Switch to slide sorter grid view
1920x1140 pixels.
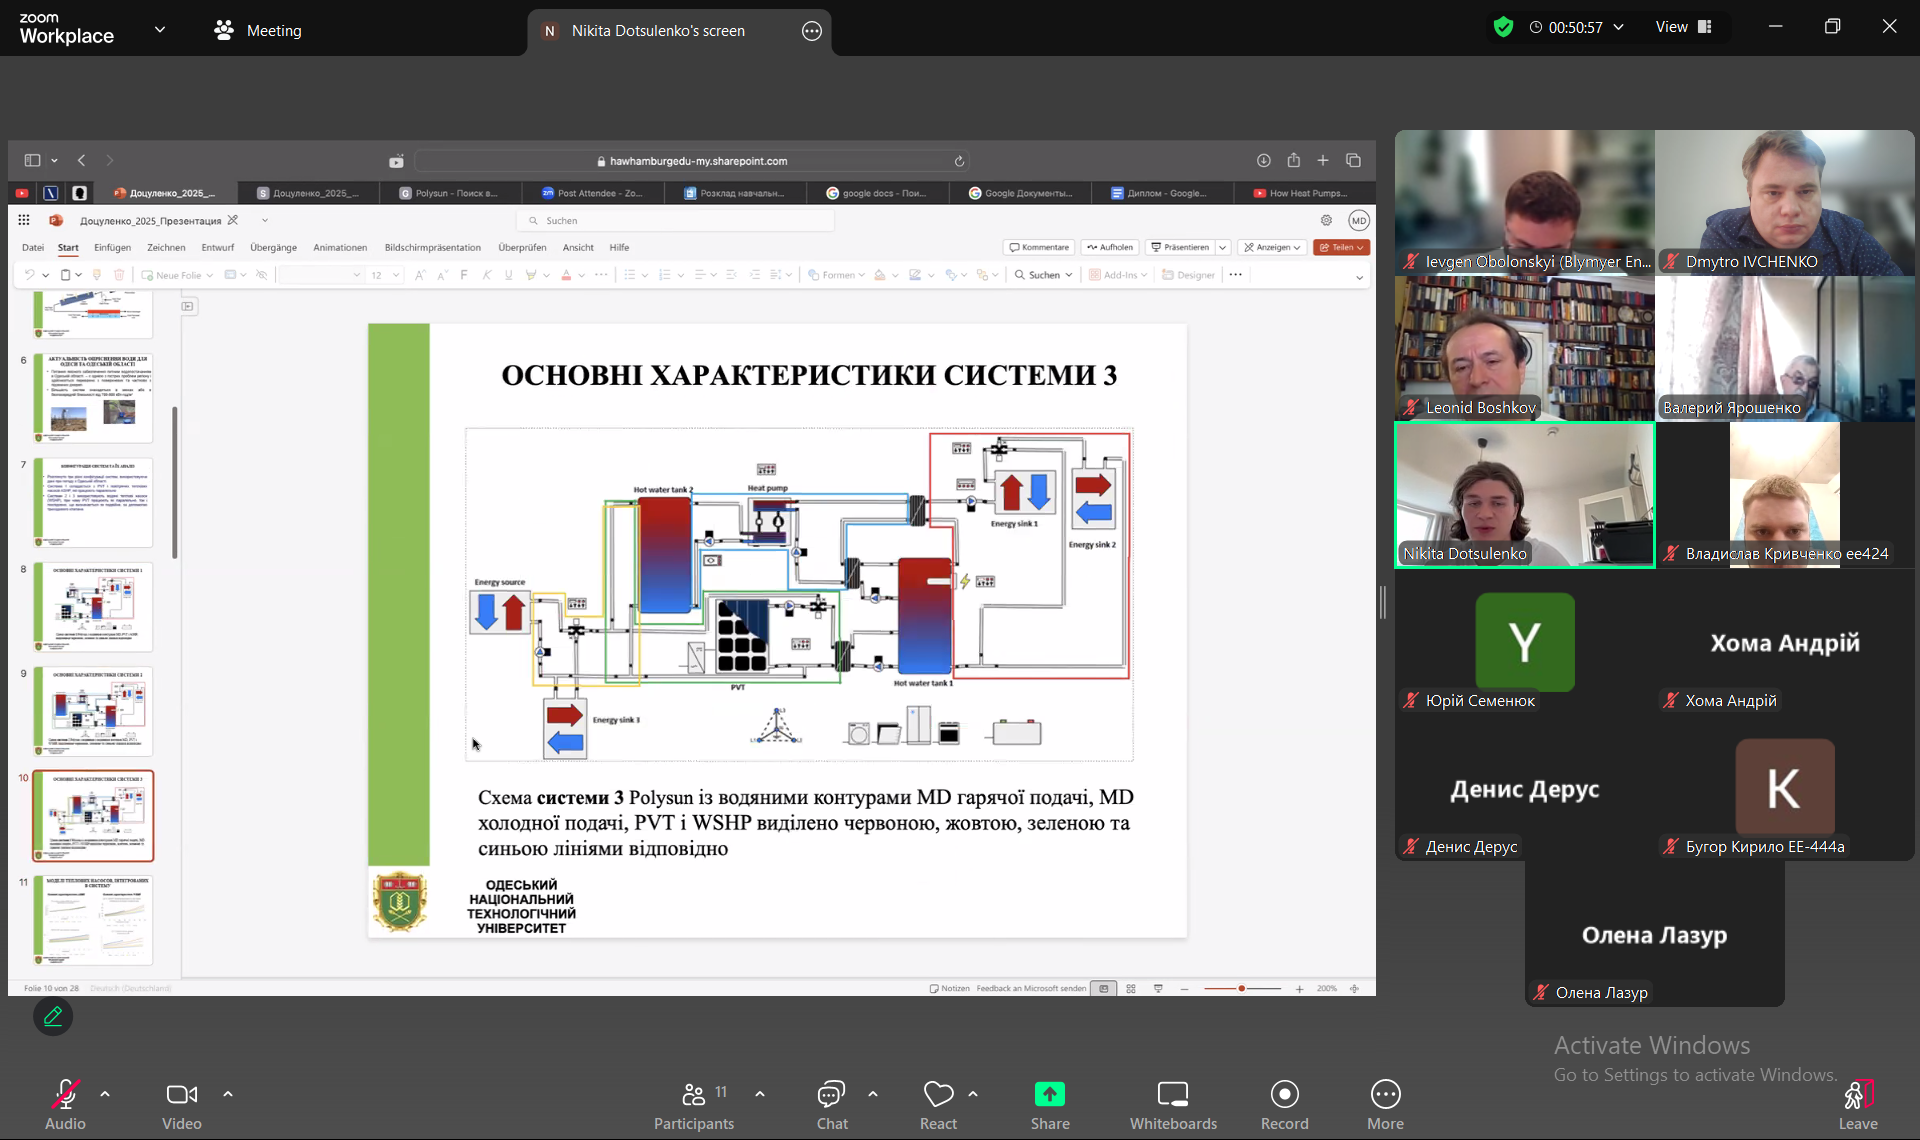click(x=1131, y=988)
